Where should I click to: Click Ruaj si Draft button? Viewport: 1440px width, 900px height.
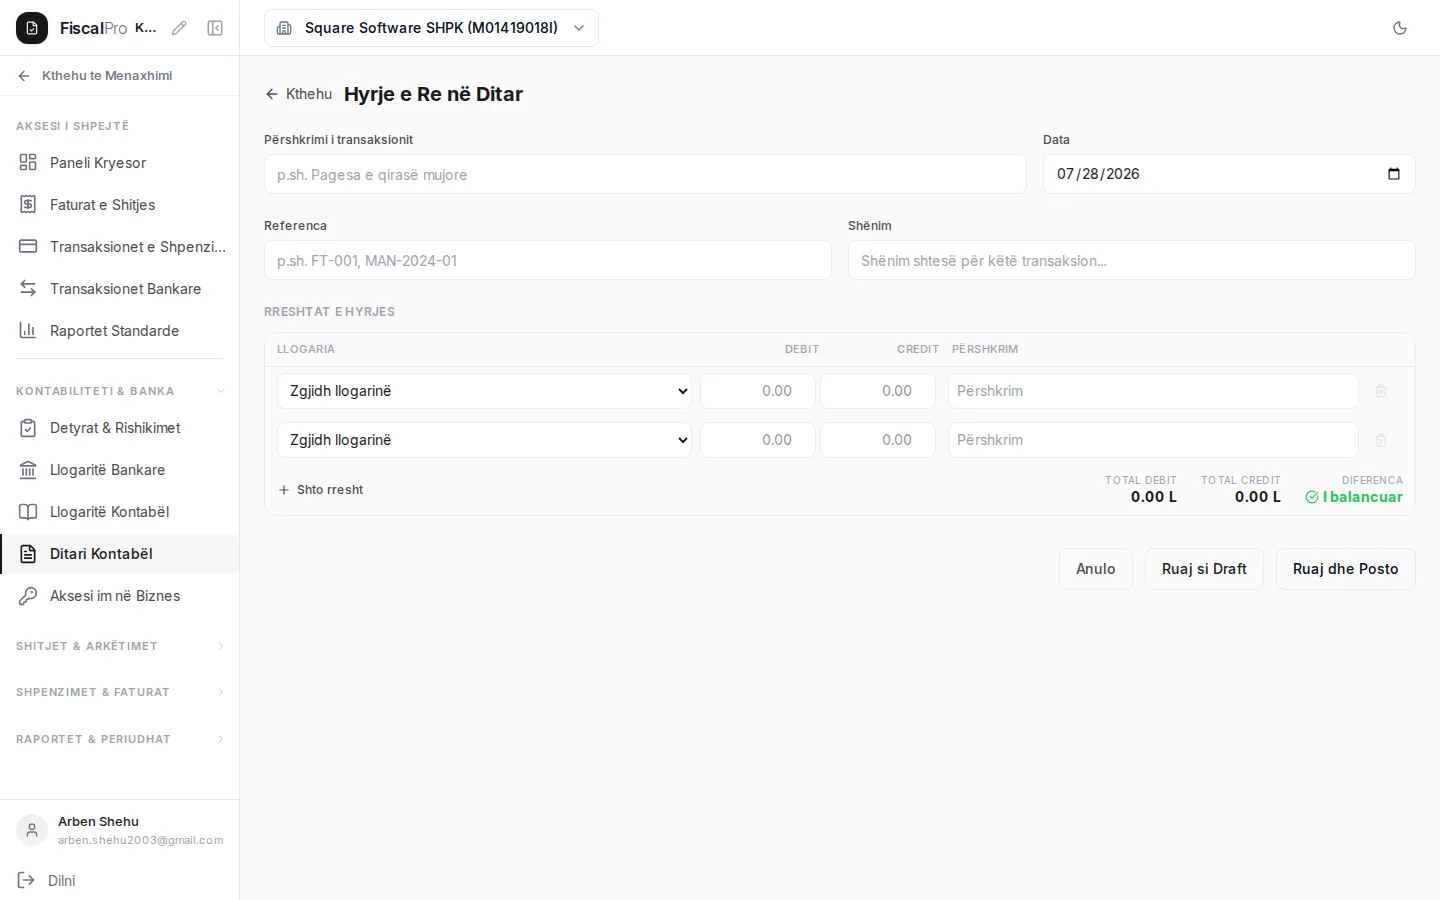[1204, 569]
